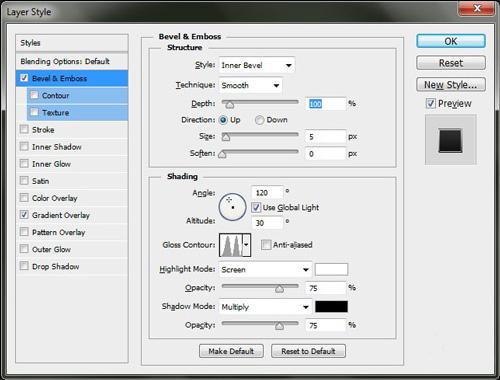500x380 pixels.
Task: Enable the Contour sub-option checkbox
Action: [x=34, y=95]
